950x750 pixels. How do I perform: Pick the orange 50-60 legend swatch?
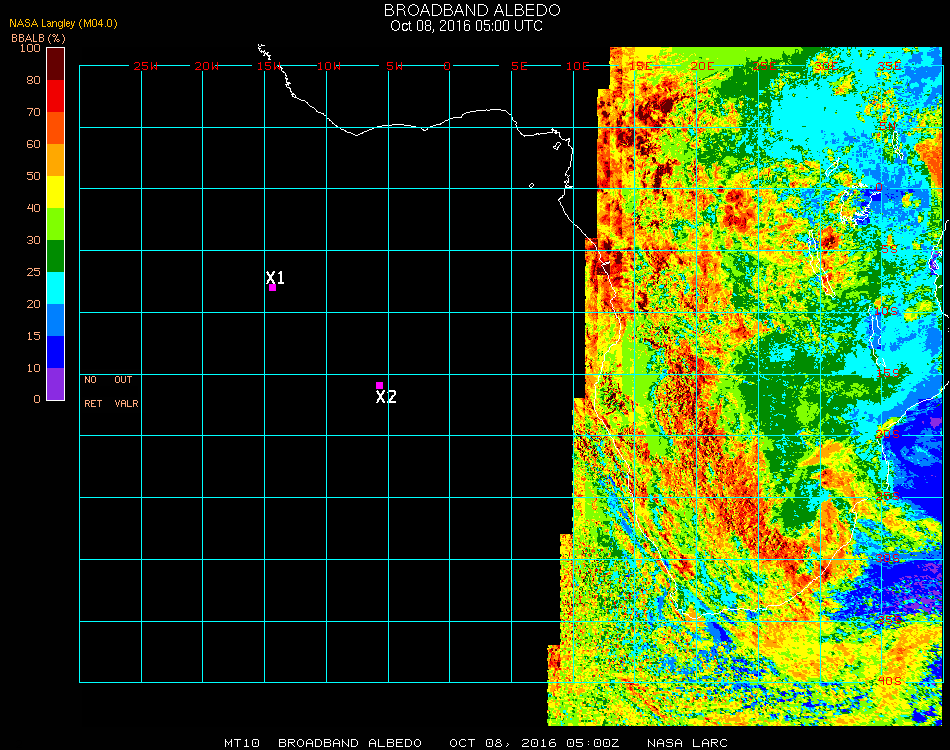[x=55, y=160]
